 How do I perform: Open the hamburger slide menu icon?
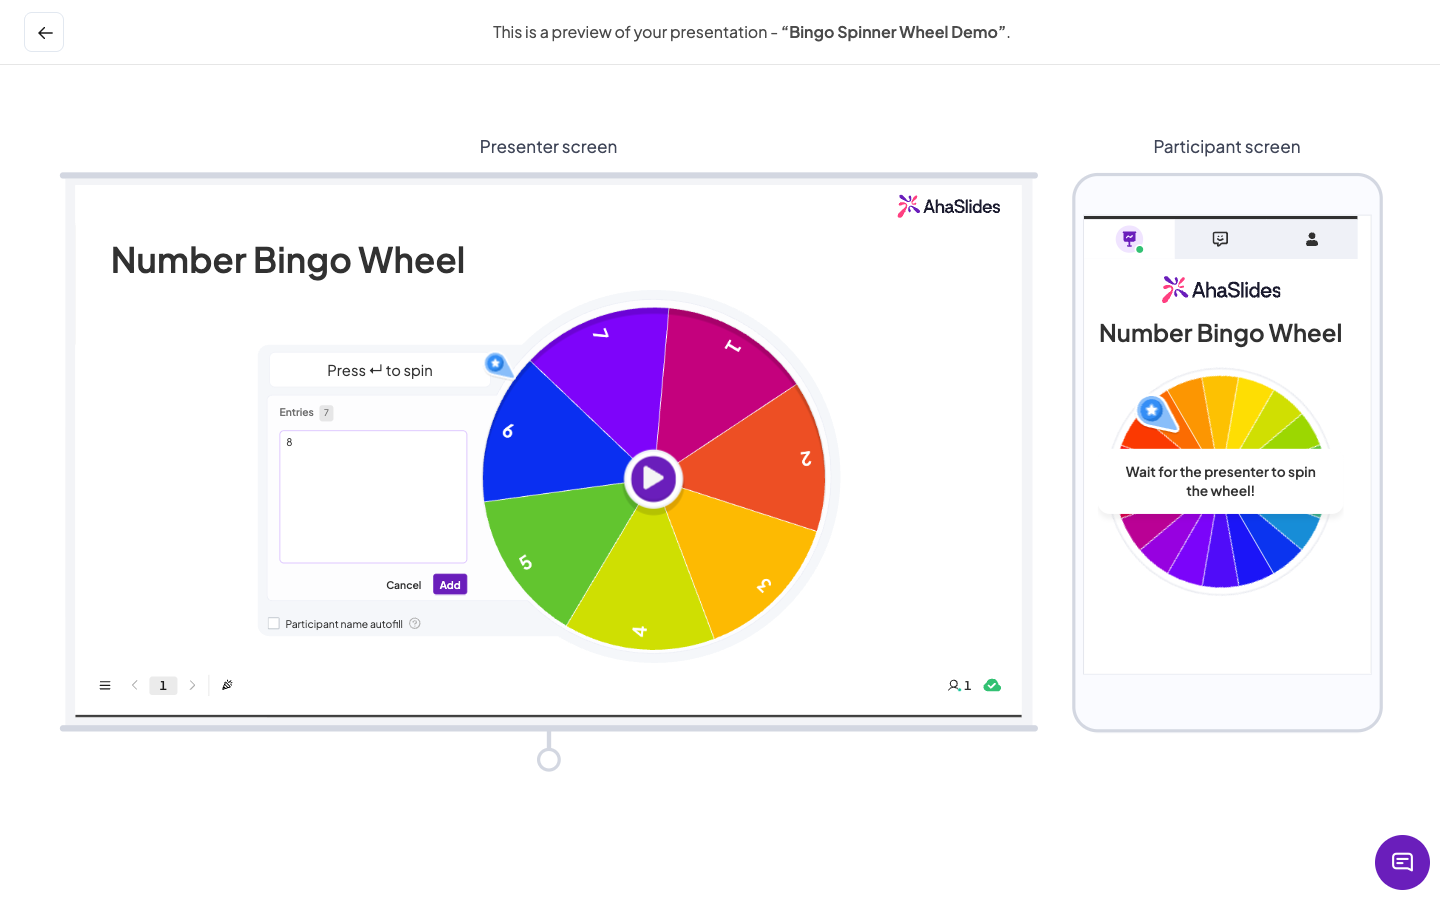105,685
